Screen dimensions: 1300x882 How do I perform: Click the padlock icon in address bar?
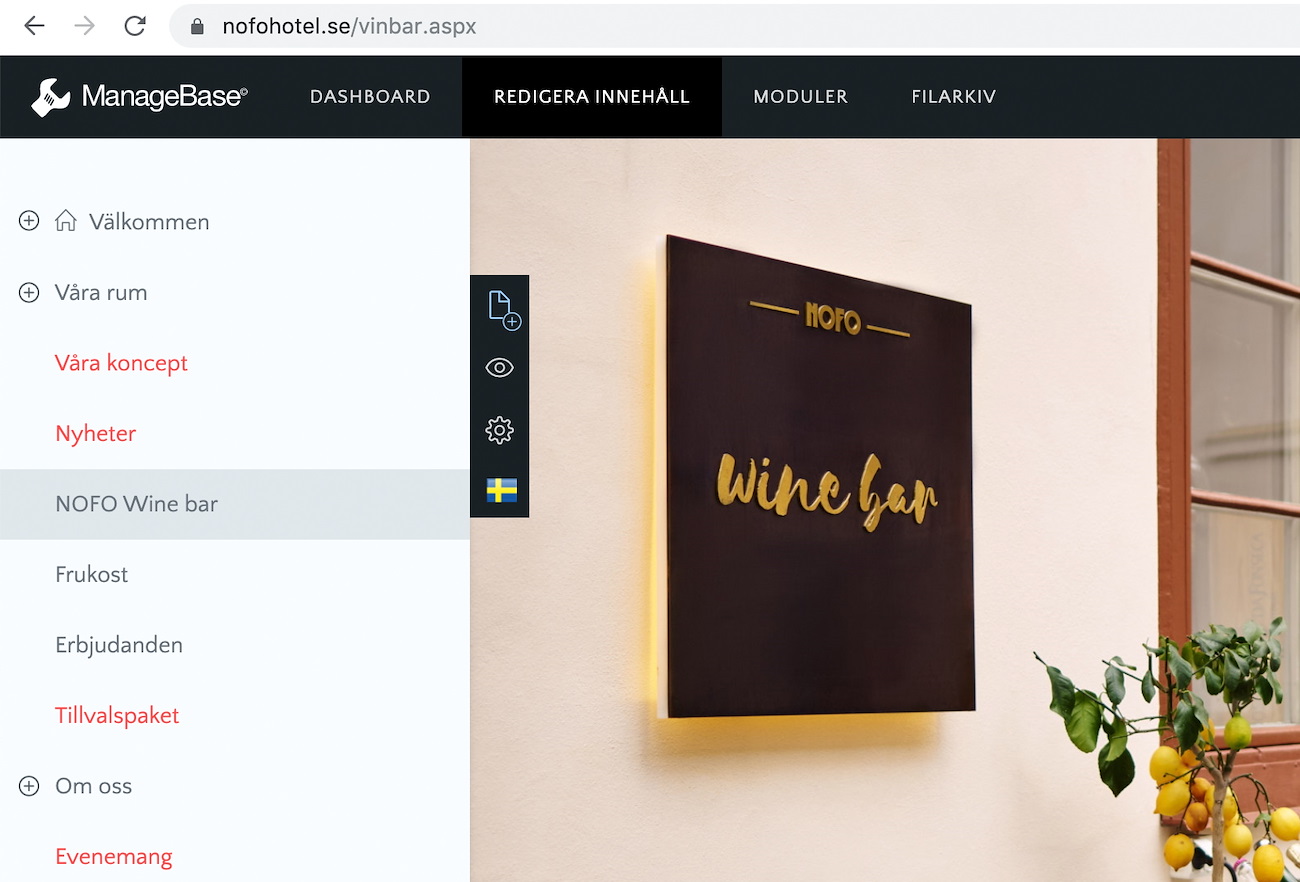197,27
